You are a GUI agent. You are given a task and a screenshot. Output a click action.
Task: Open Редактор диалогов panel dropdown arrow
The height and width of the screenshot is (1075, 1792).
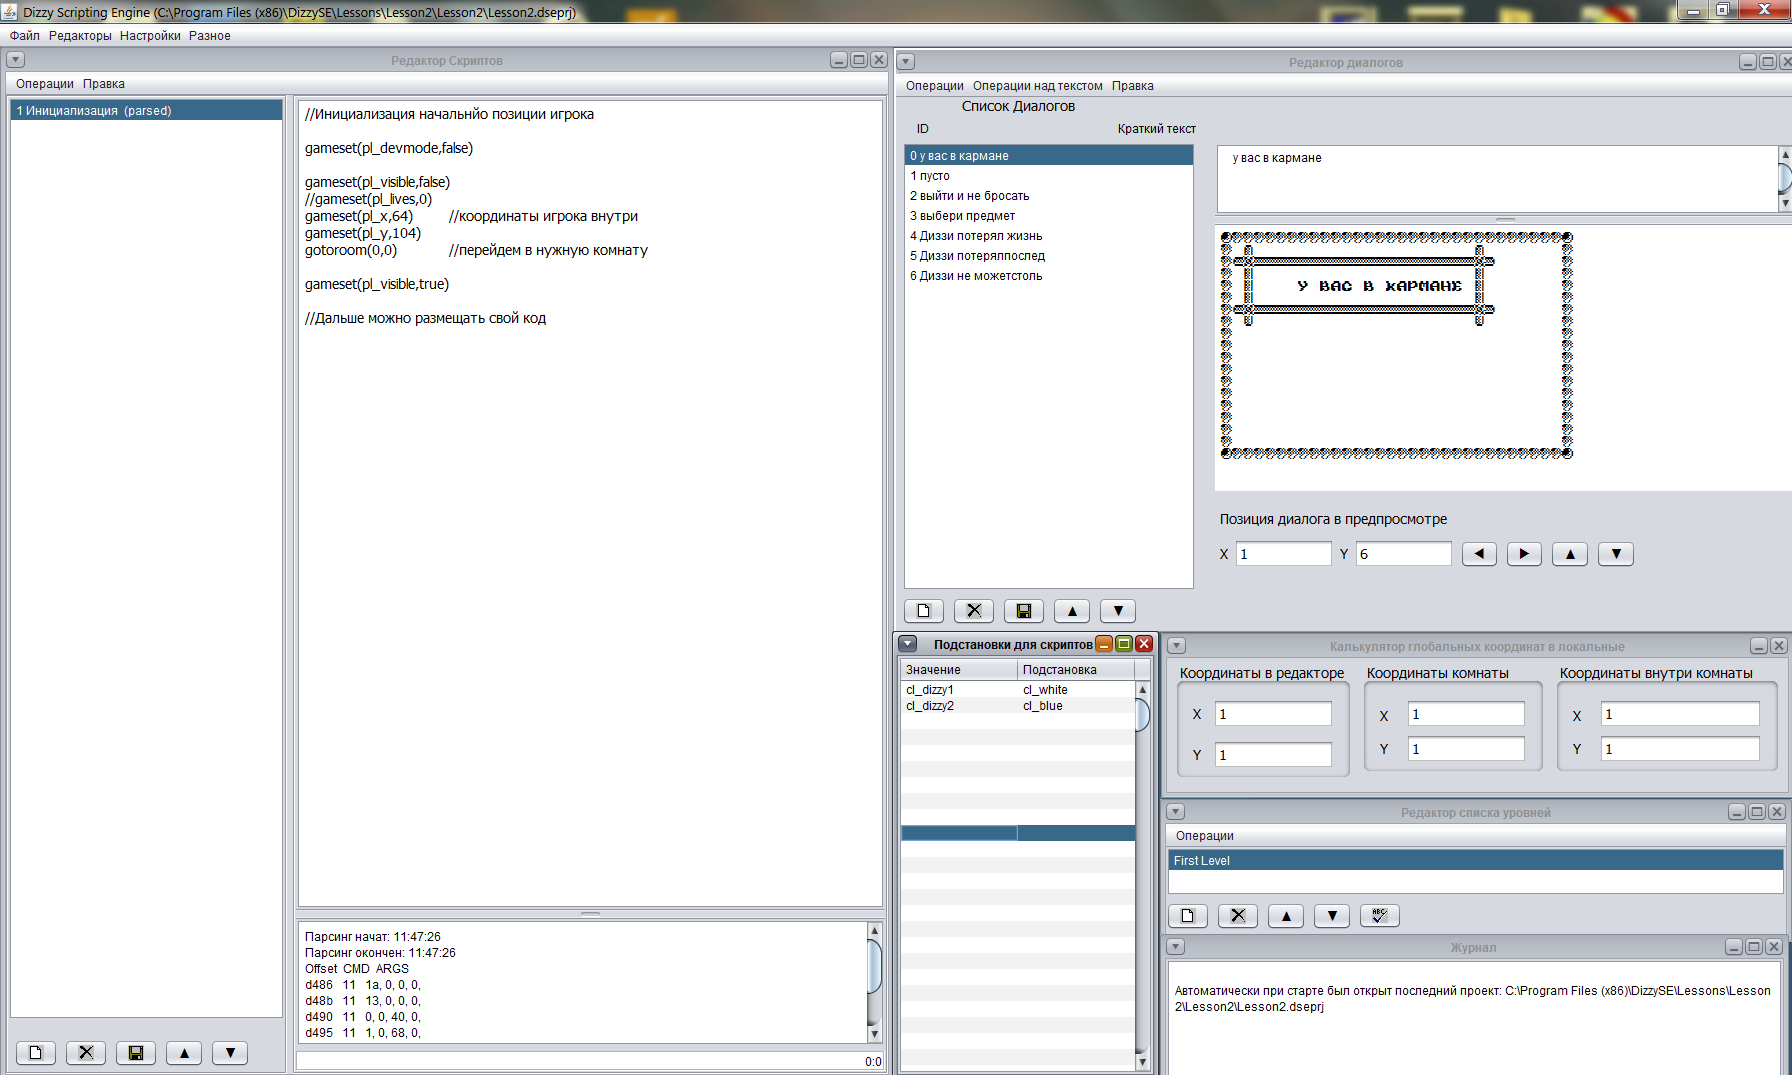pyautogui.click(x=906, y=62)
